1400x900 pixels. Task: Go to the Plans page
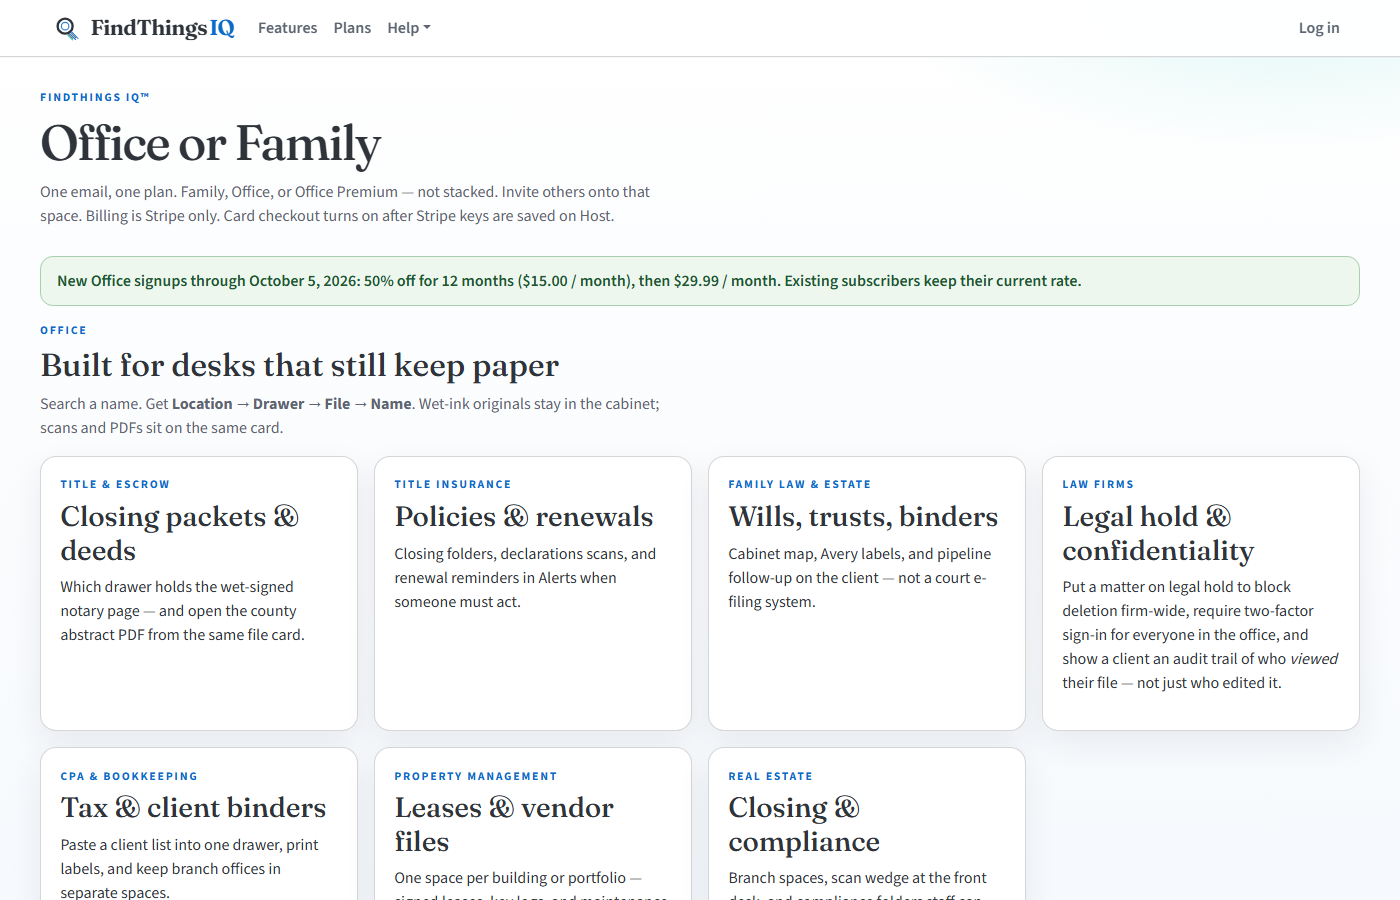[x=352, y=28]
